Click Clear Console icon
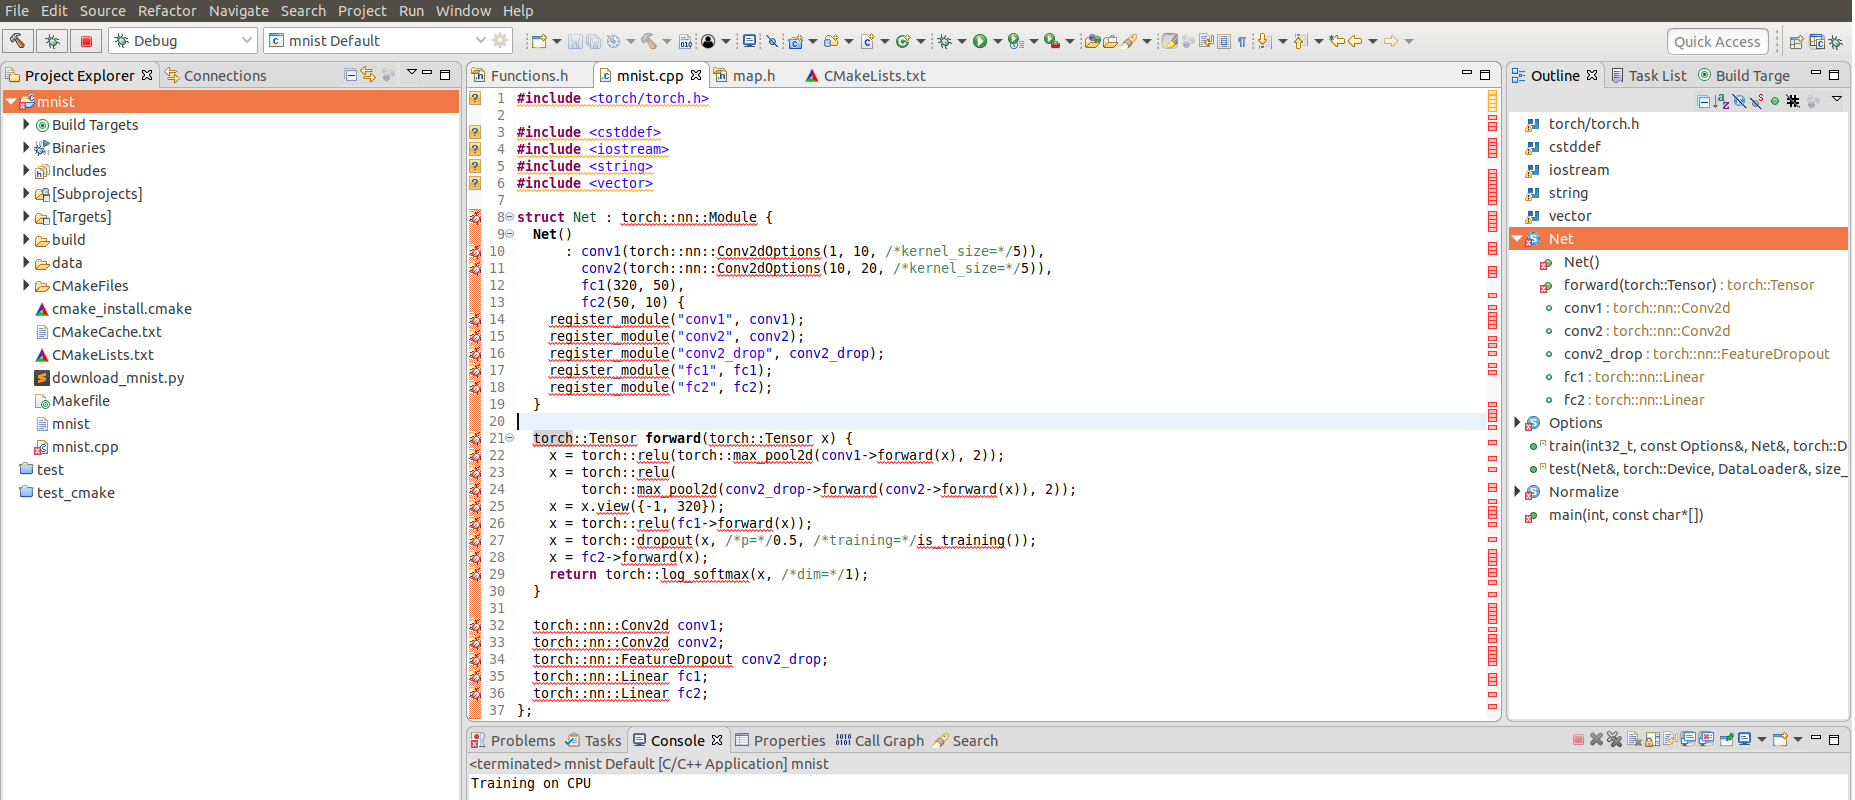 pyautogui.click(x=1635, y=740)
